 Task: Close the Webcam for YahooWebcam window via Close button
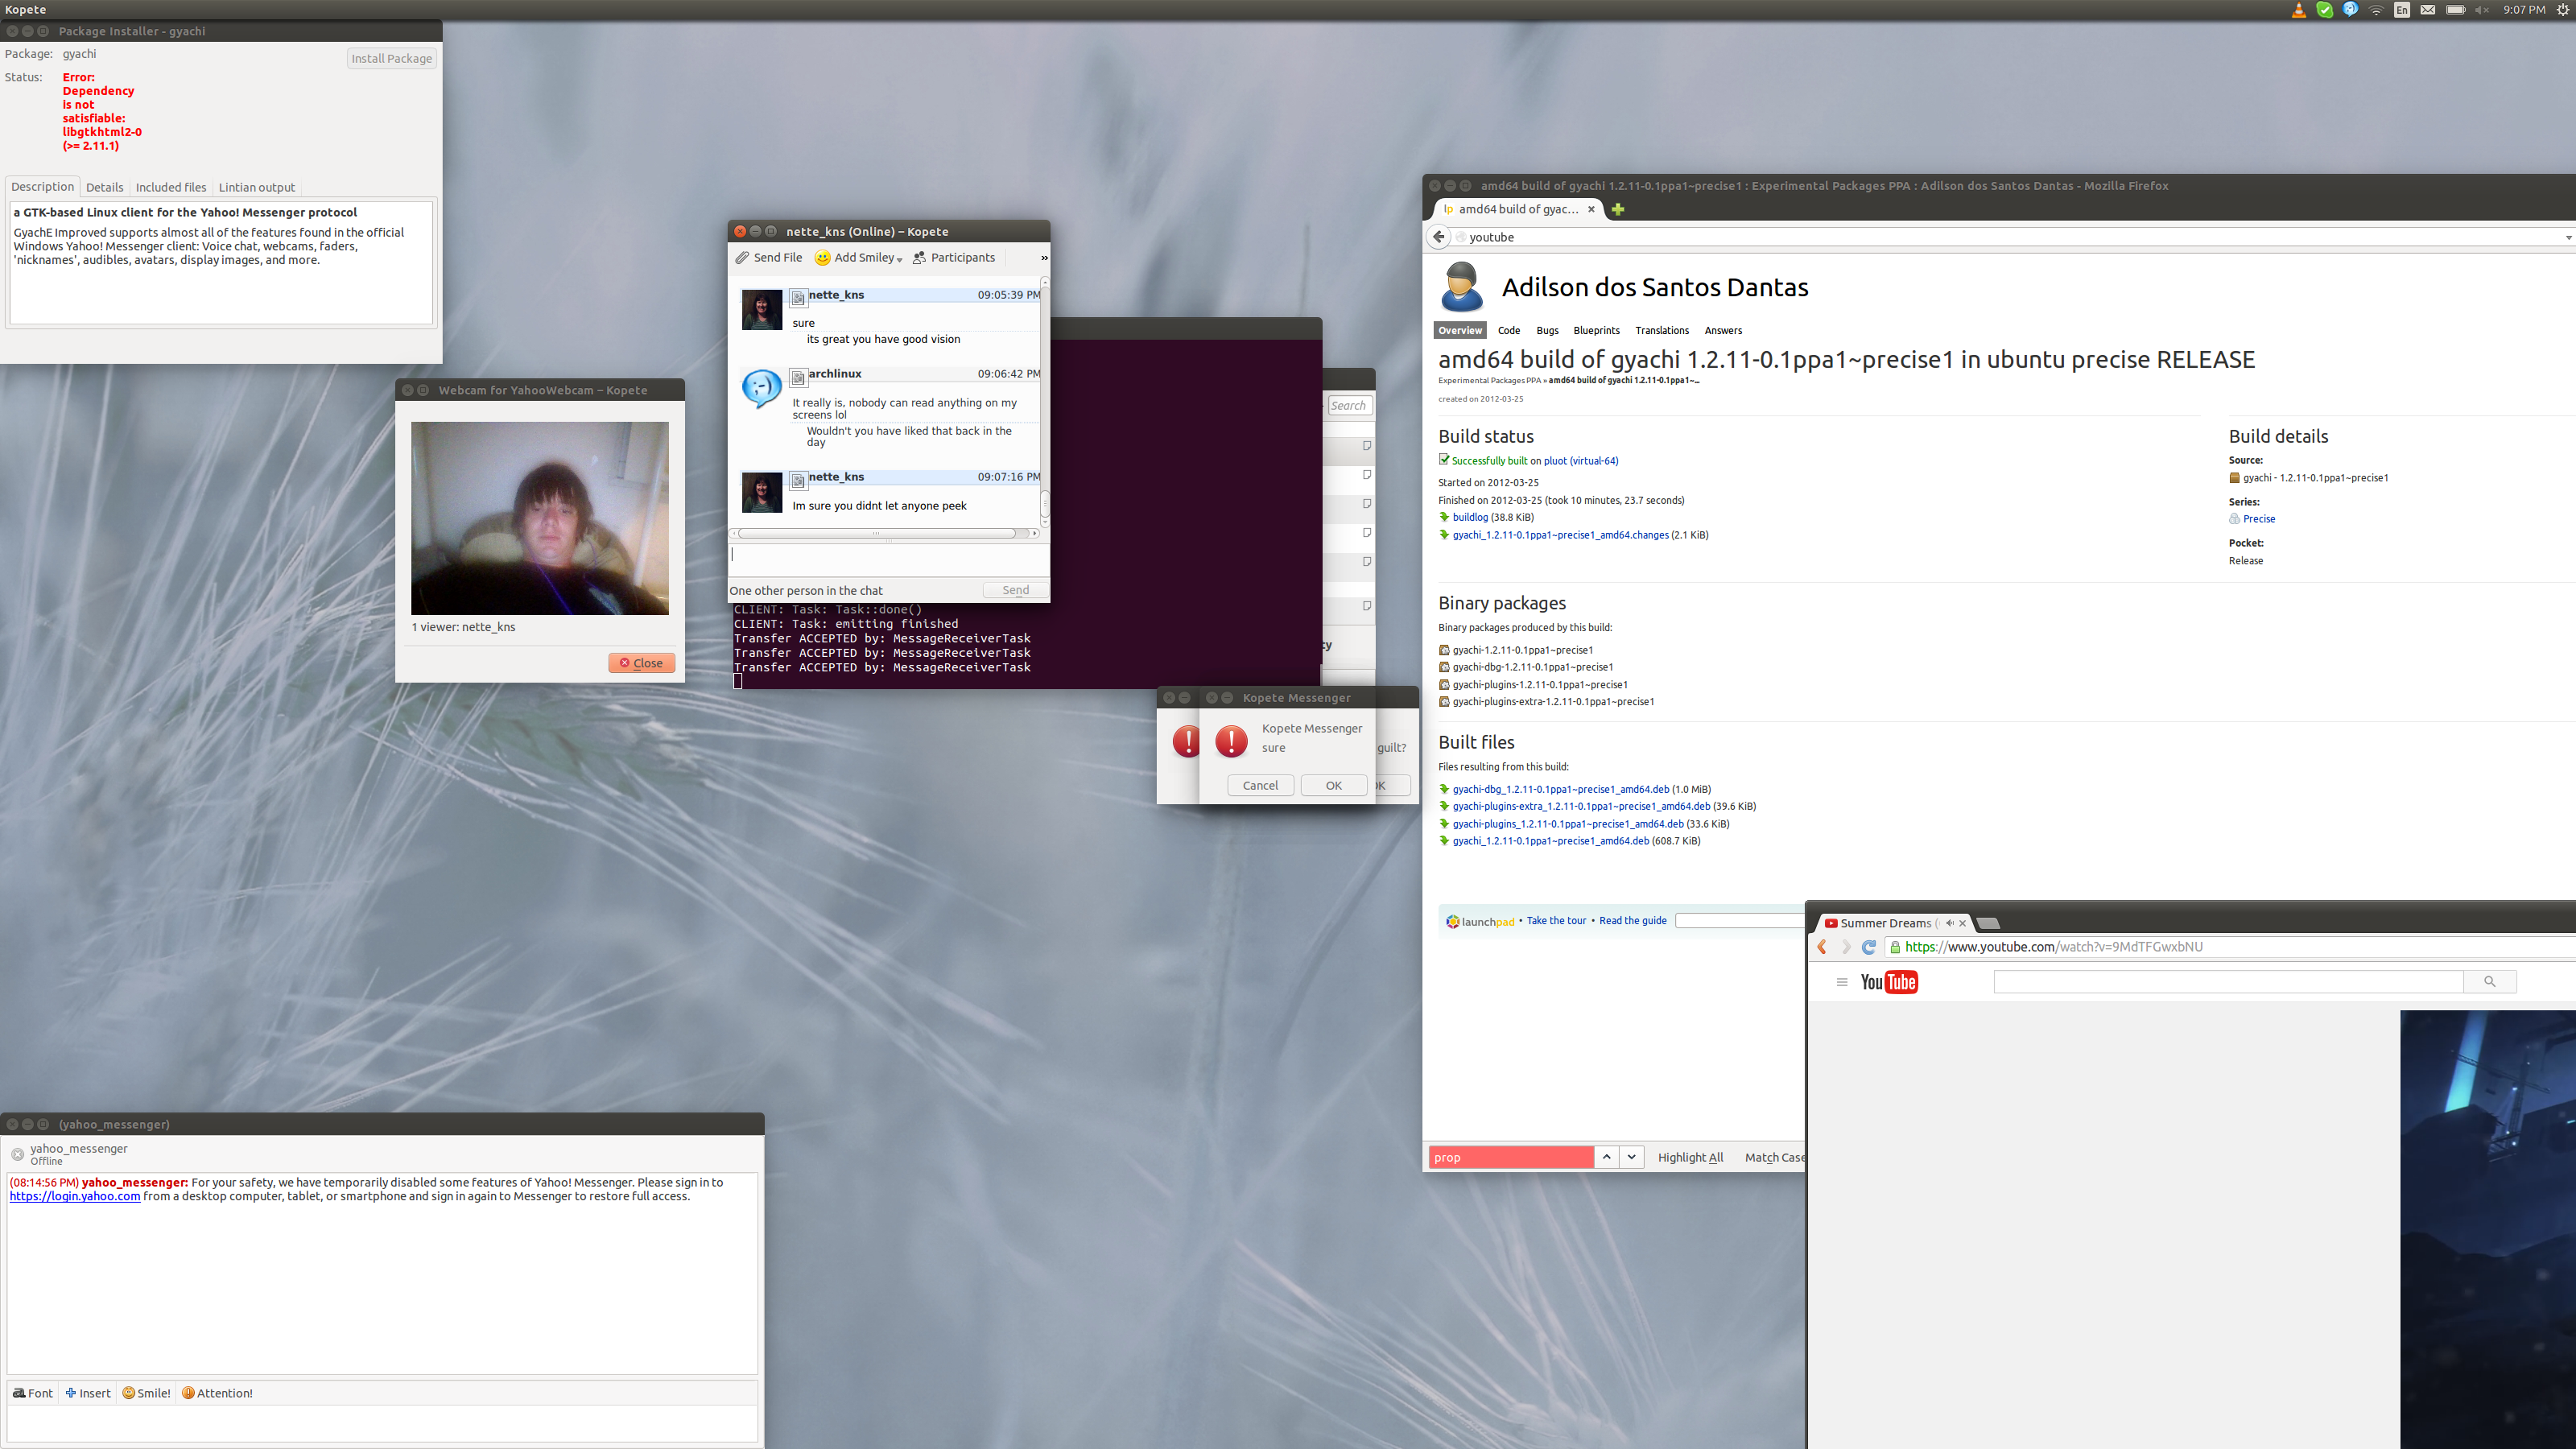641,663
